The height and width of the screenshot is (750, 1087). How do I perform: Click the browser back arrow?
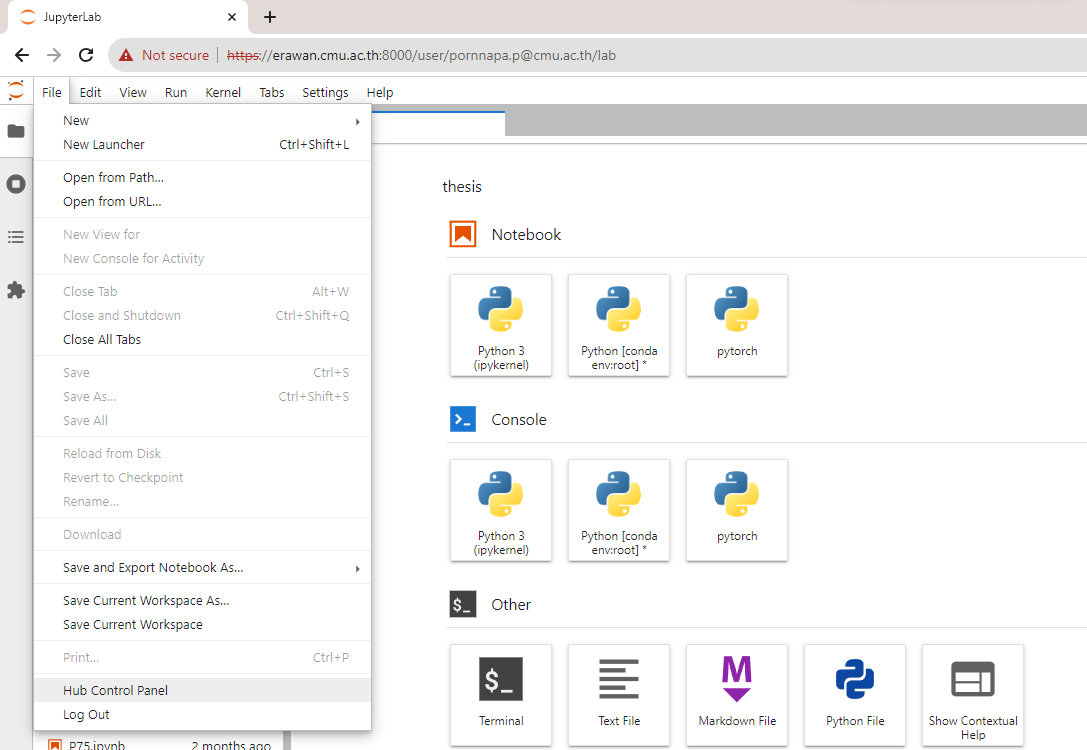pos(22,55)
